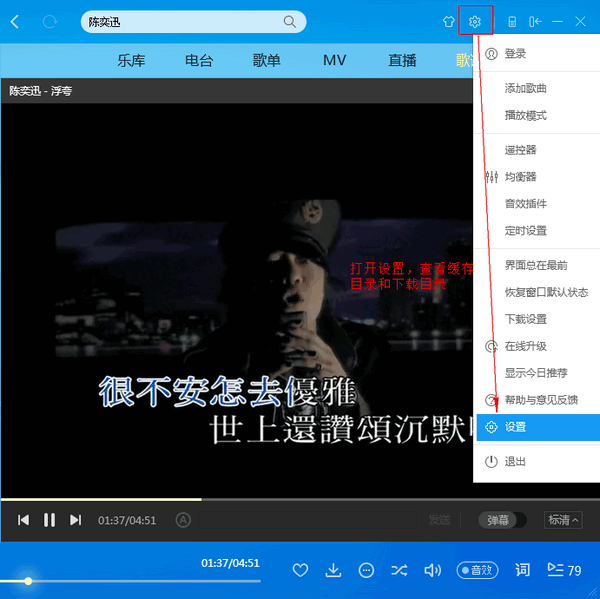Open 均衡器 from the menu
This screenshot has height=599, width=600.
[x=538, y=177]
